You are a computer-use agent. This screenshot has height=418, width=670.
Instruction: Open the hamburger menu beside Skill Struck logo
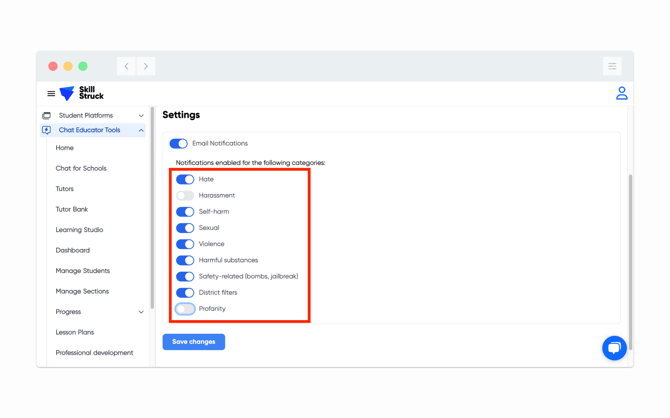pos(51,94)
